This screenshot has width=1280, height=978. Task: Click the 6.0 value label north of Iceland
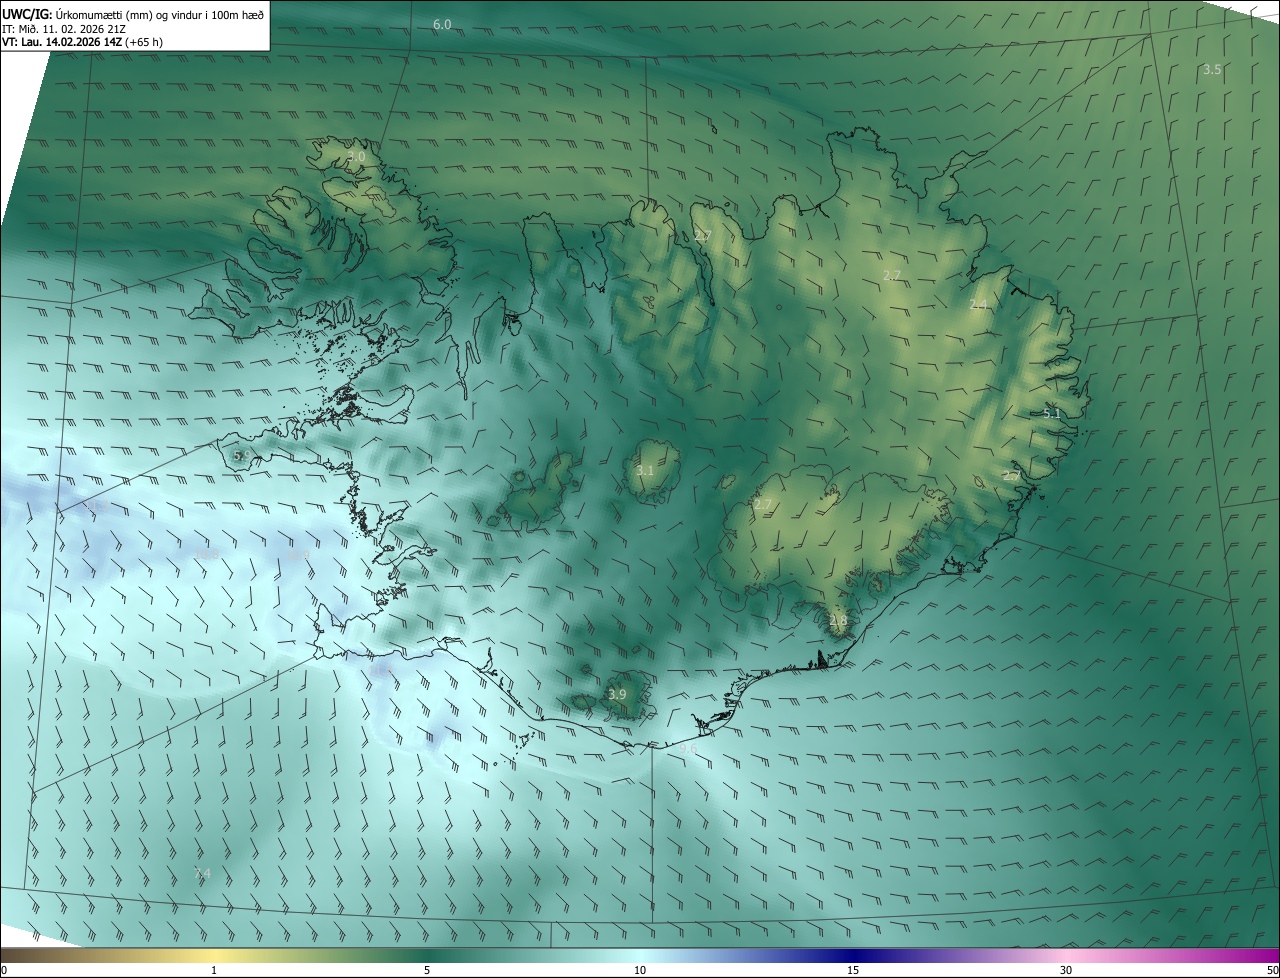(442, 24)
